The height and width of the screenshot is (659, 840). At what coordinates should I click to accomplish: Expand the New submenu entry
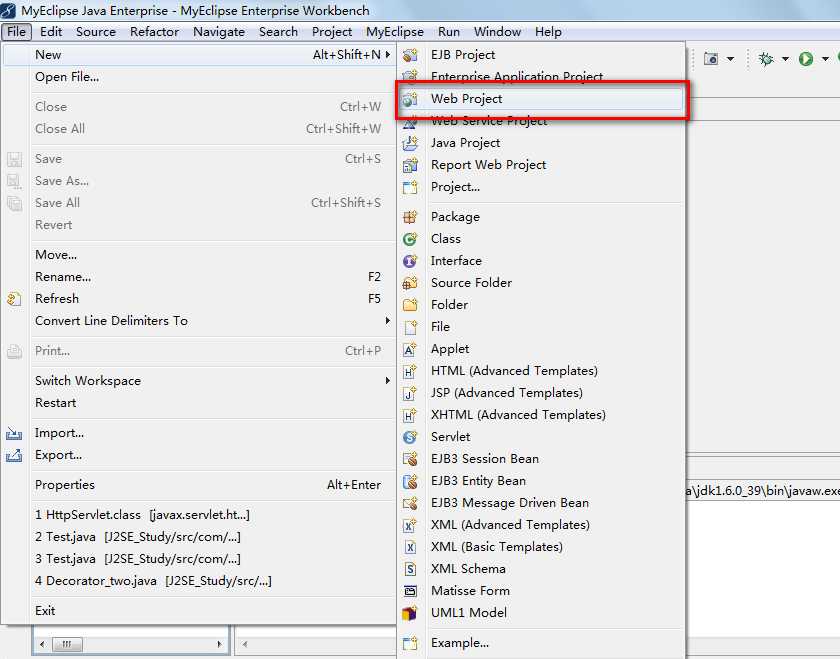point(198,55)
